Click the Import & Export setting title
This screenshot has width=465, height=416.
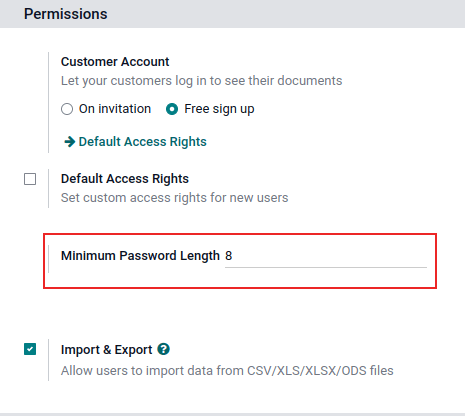click(106, 350)
